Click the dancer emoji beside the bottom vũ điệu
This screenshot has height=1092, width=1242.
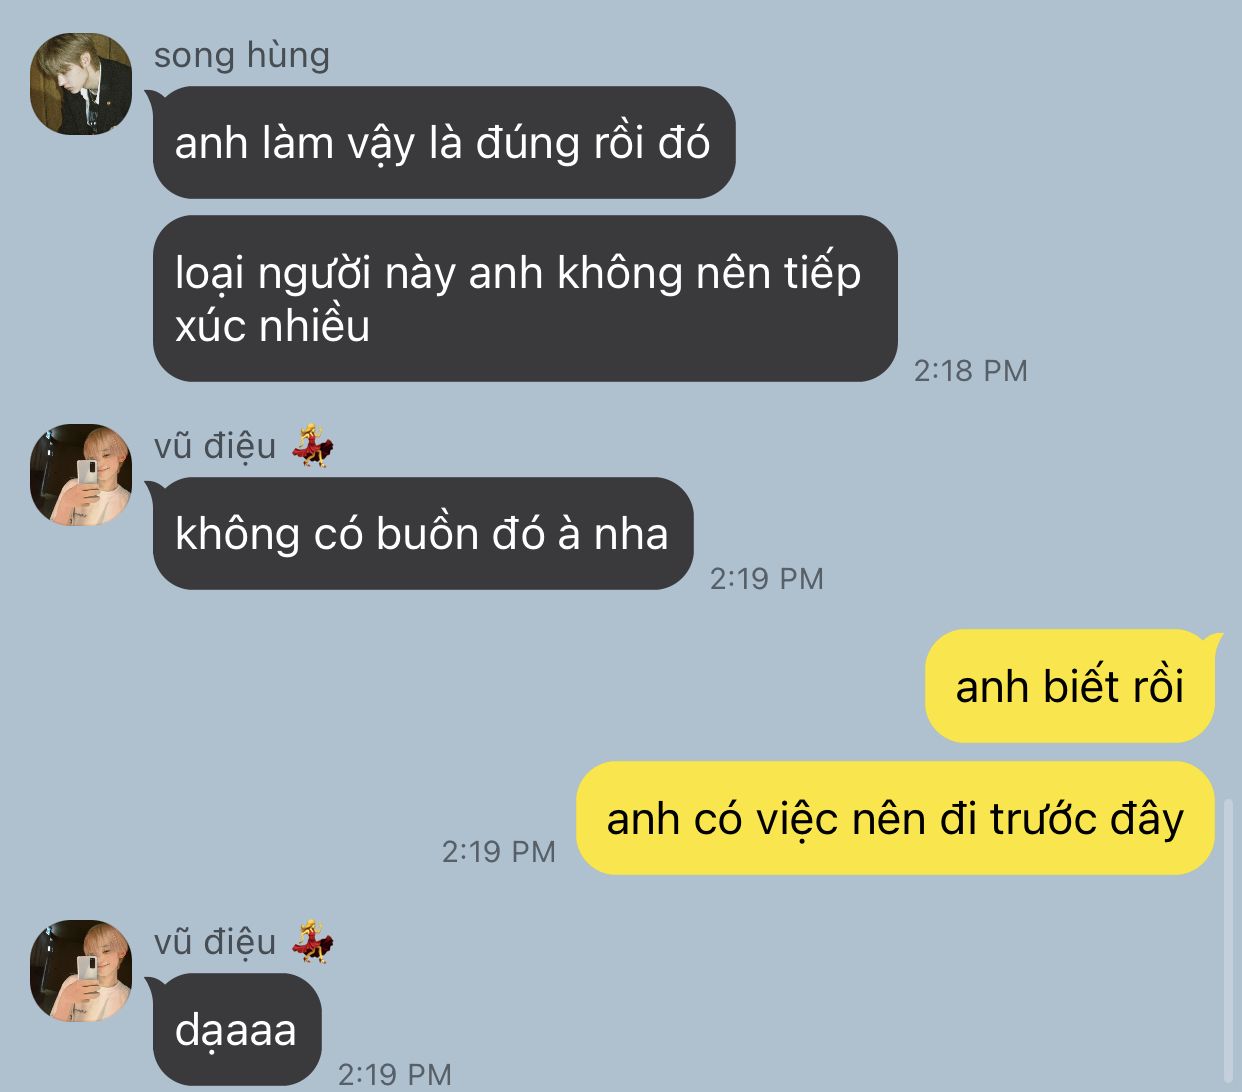[x=312, y=941]
